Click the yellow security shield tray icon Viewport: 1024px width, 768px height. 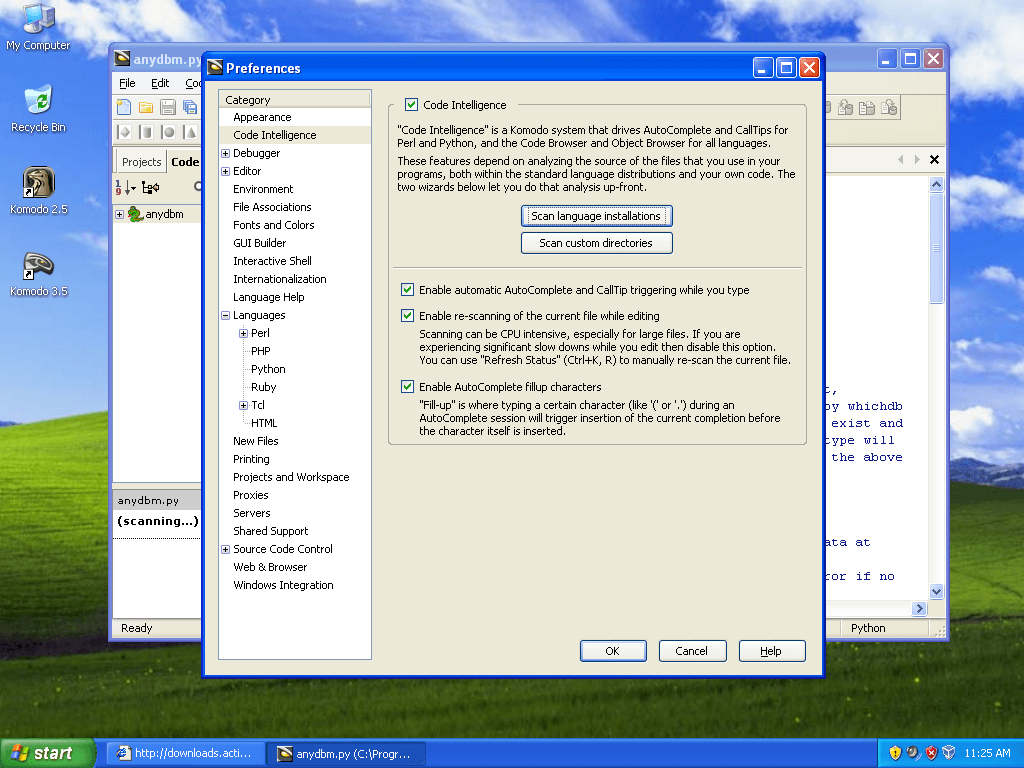(x=895, y=753)
